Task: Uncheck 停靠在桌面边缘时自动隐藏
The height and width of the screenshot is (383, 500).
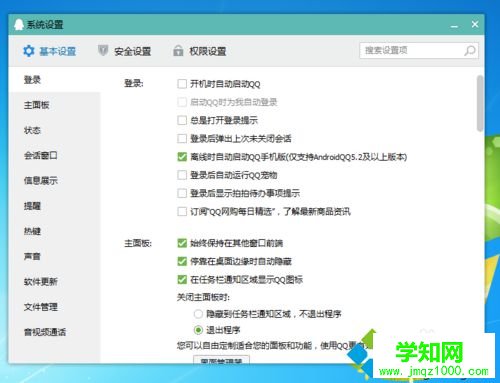Action: (182, 261)
